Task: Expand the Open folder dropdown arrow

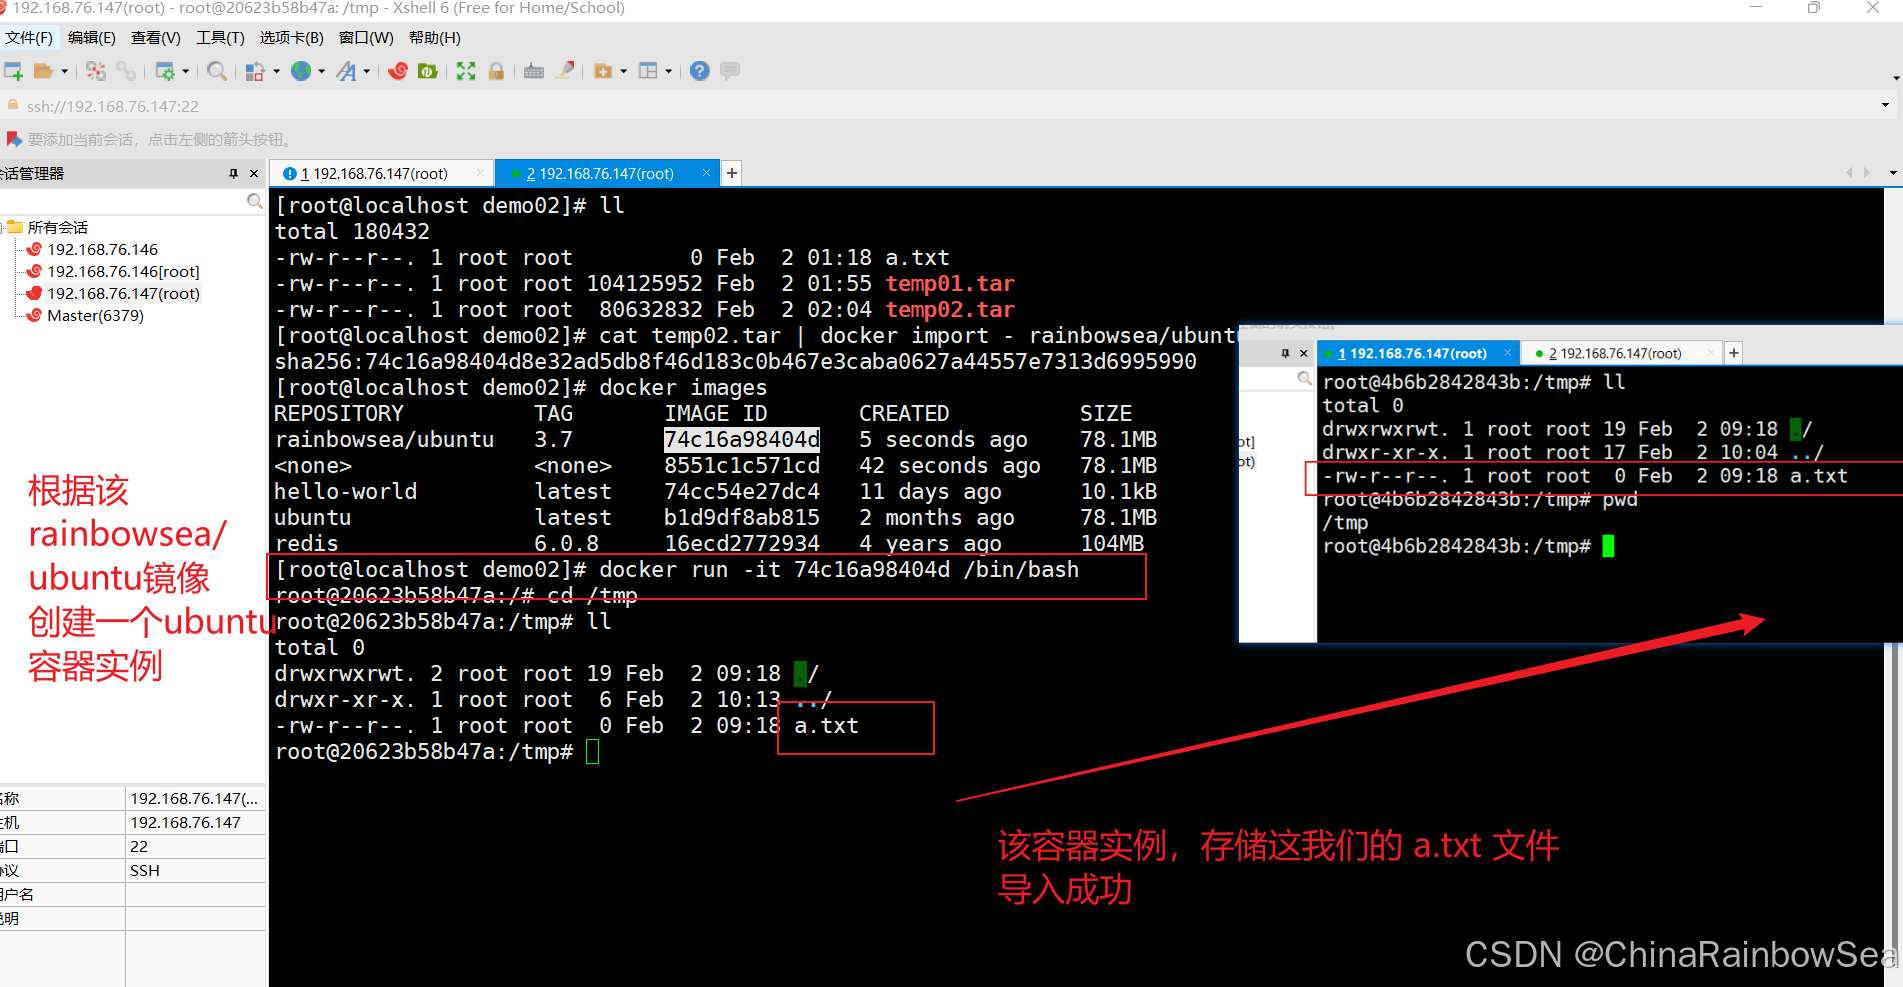Action: [64, 71]
